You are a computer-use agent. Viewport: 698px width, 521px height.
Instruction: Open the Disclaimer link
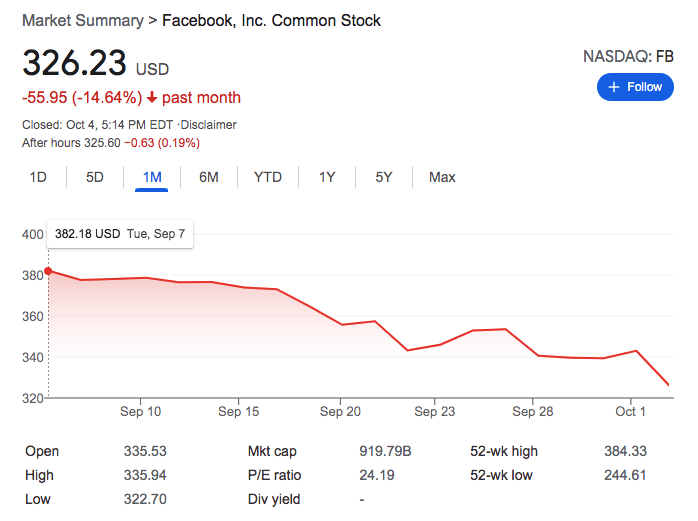coord(209,125)
